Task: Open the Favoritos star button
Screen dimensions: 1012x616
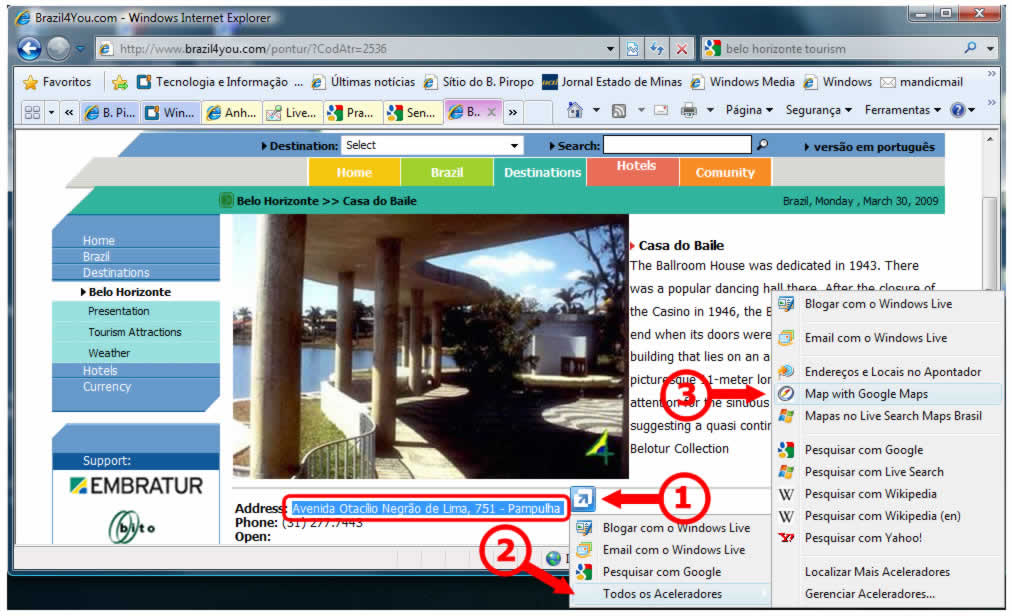Action: point(57,82)
